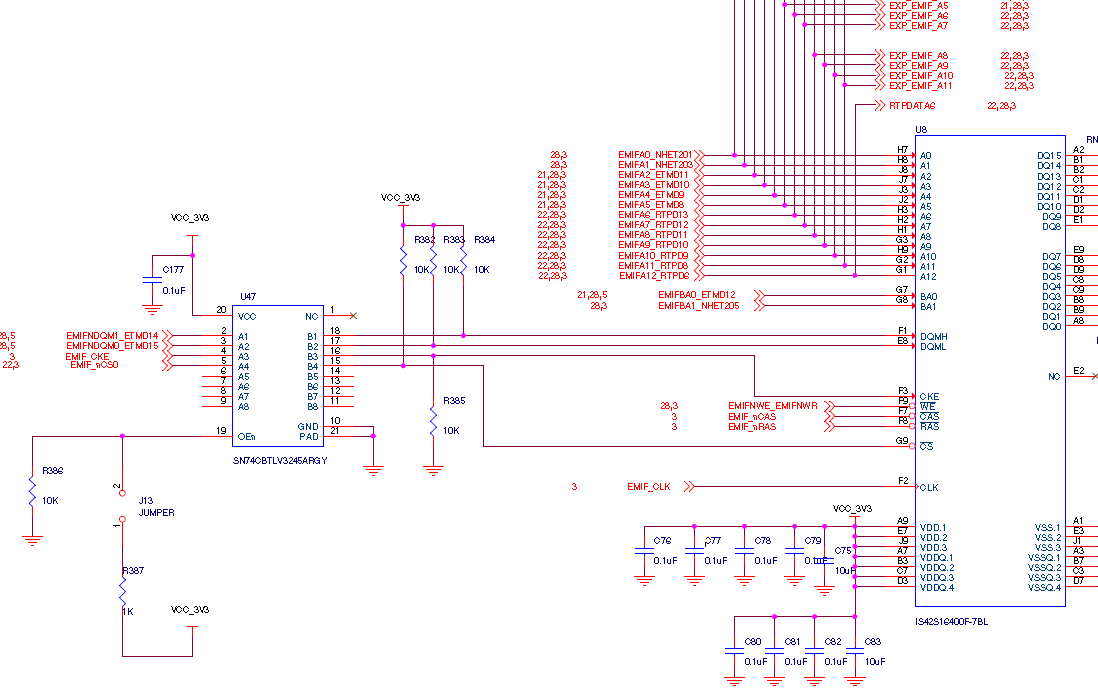
Task: Select resistor R386 label
Action: click(53, 471)
